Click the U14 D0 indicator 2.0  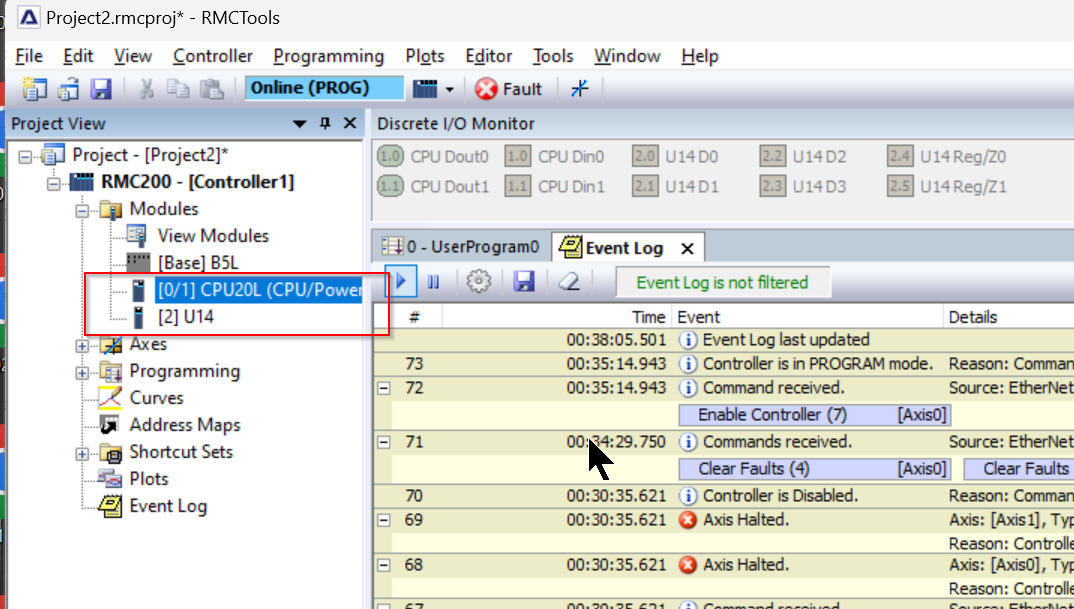(645, 156)
